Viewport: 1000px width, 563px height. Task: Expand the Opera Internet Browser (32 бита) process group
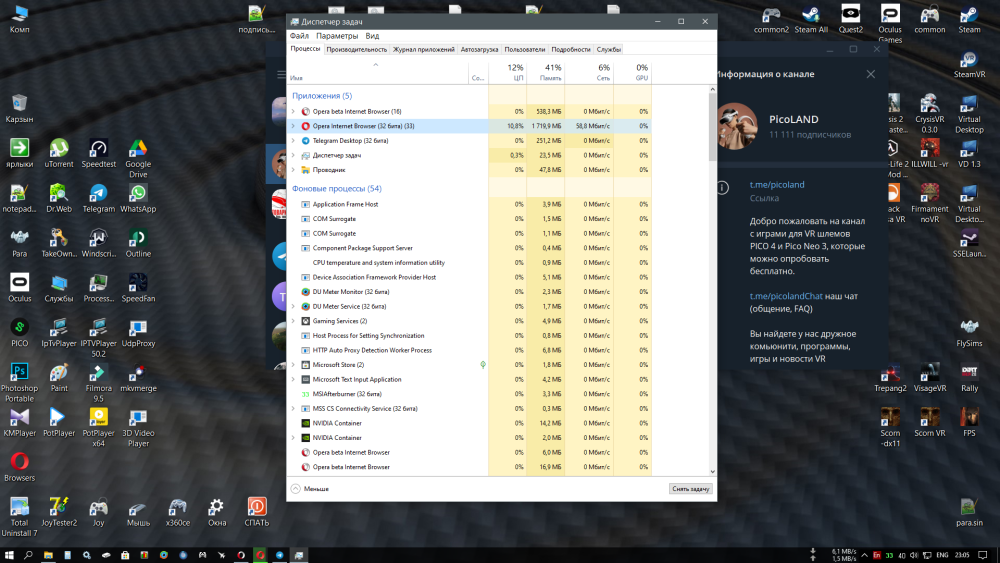(x=293, y=126)
